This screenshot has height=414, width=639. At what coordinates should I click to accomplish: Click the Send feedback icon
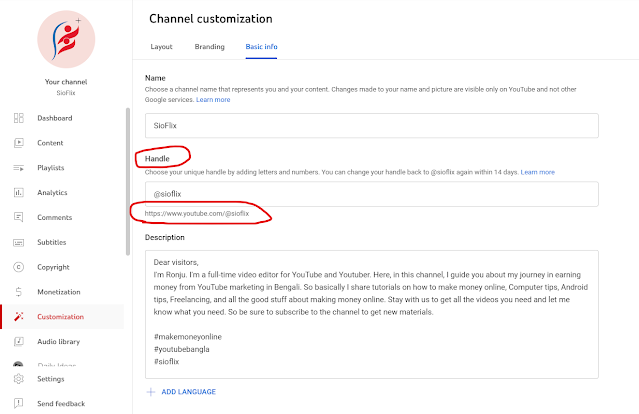19,403
